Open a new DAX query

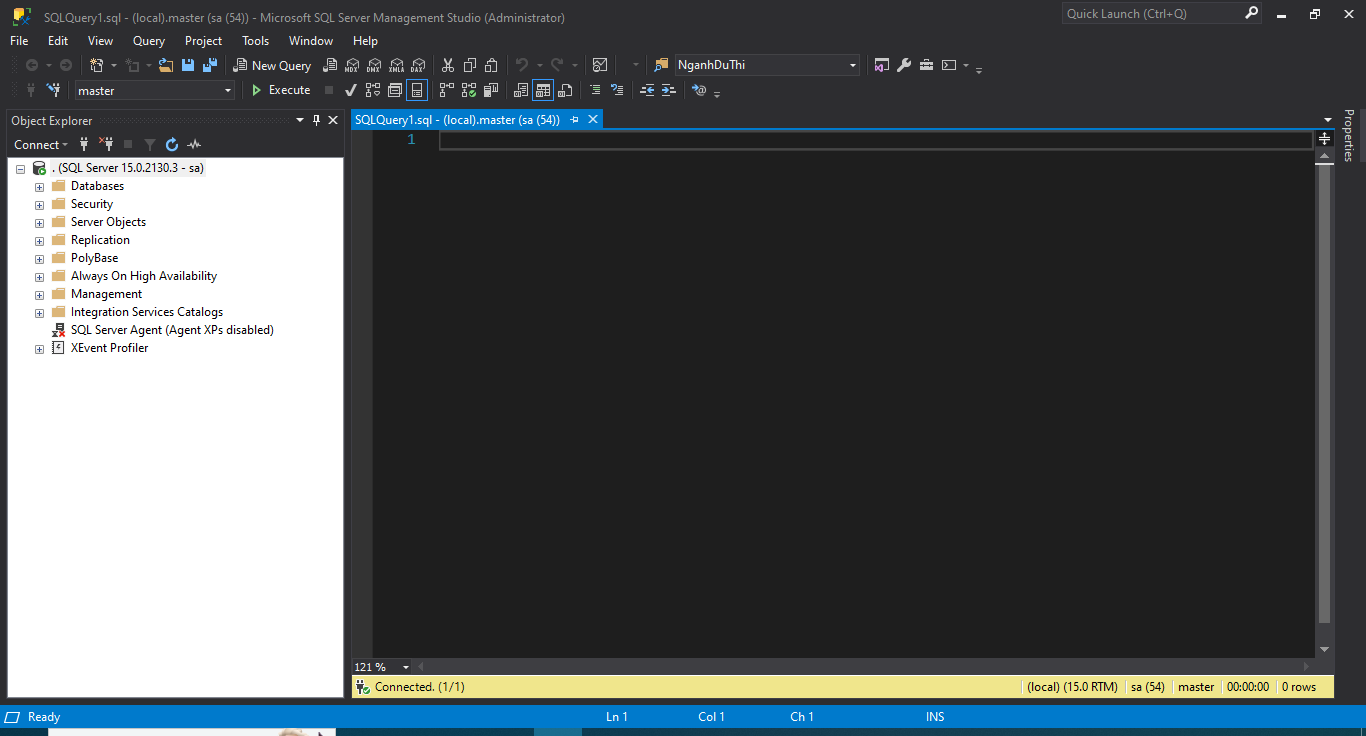tap(418, 65)
